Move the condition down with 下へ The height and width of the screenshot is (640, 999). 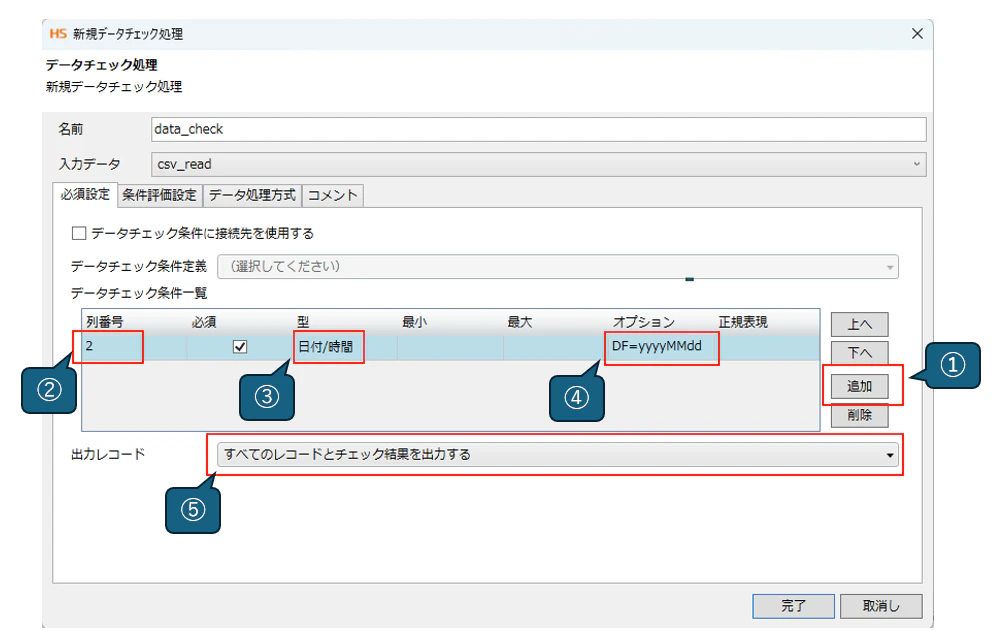point(859,353)
